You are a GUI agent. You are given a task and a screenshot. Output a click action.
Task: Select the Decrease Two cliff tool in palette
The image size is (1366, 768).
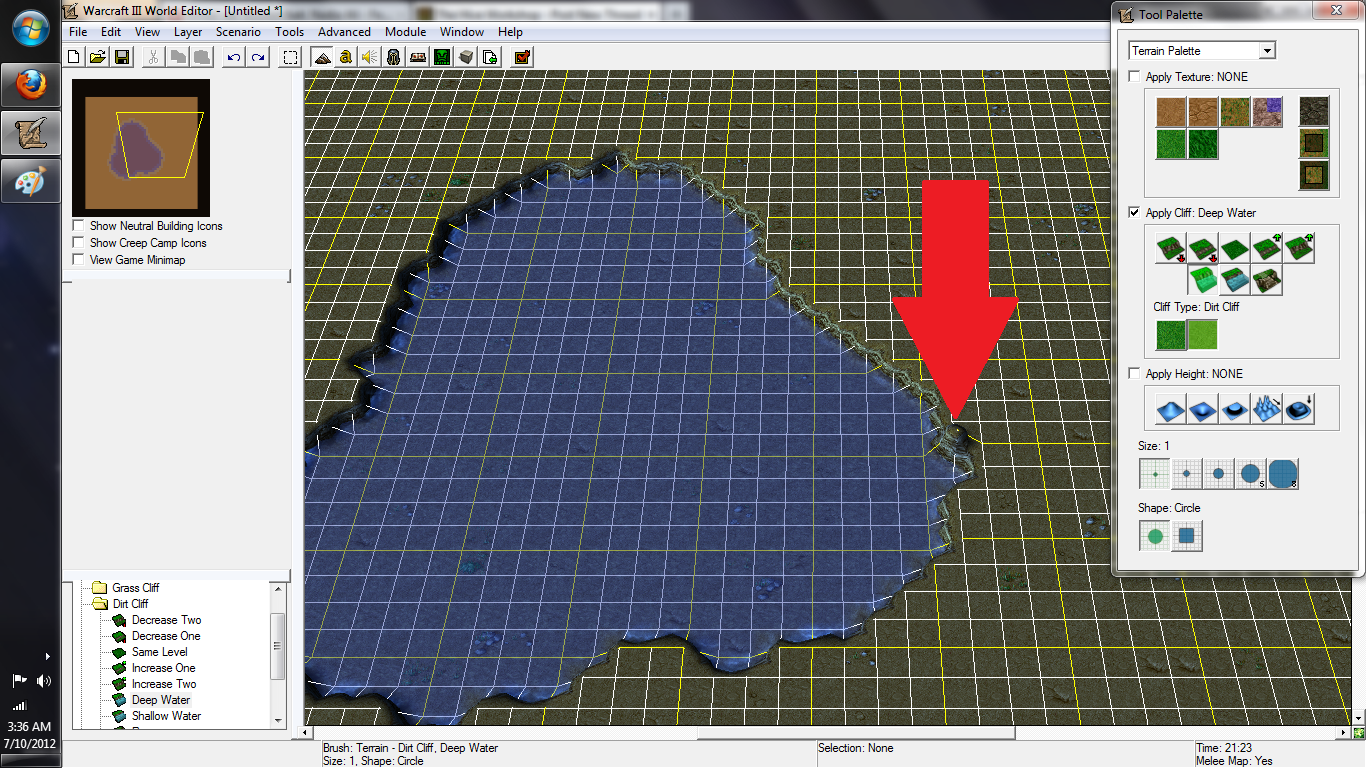(1170, 248)
